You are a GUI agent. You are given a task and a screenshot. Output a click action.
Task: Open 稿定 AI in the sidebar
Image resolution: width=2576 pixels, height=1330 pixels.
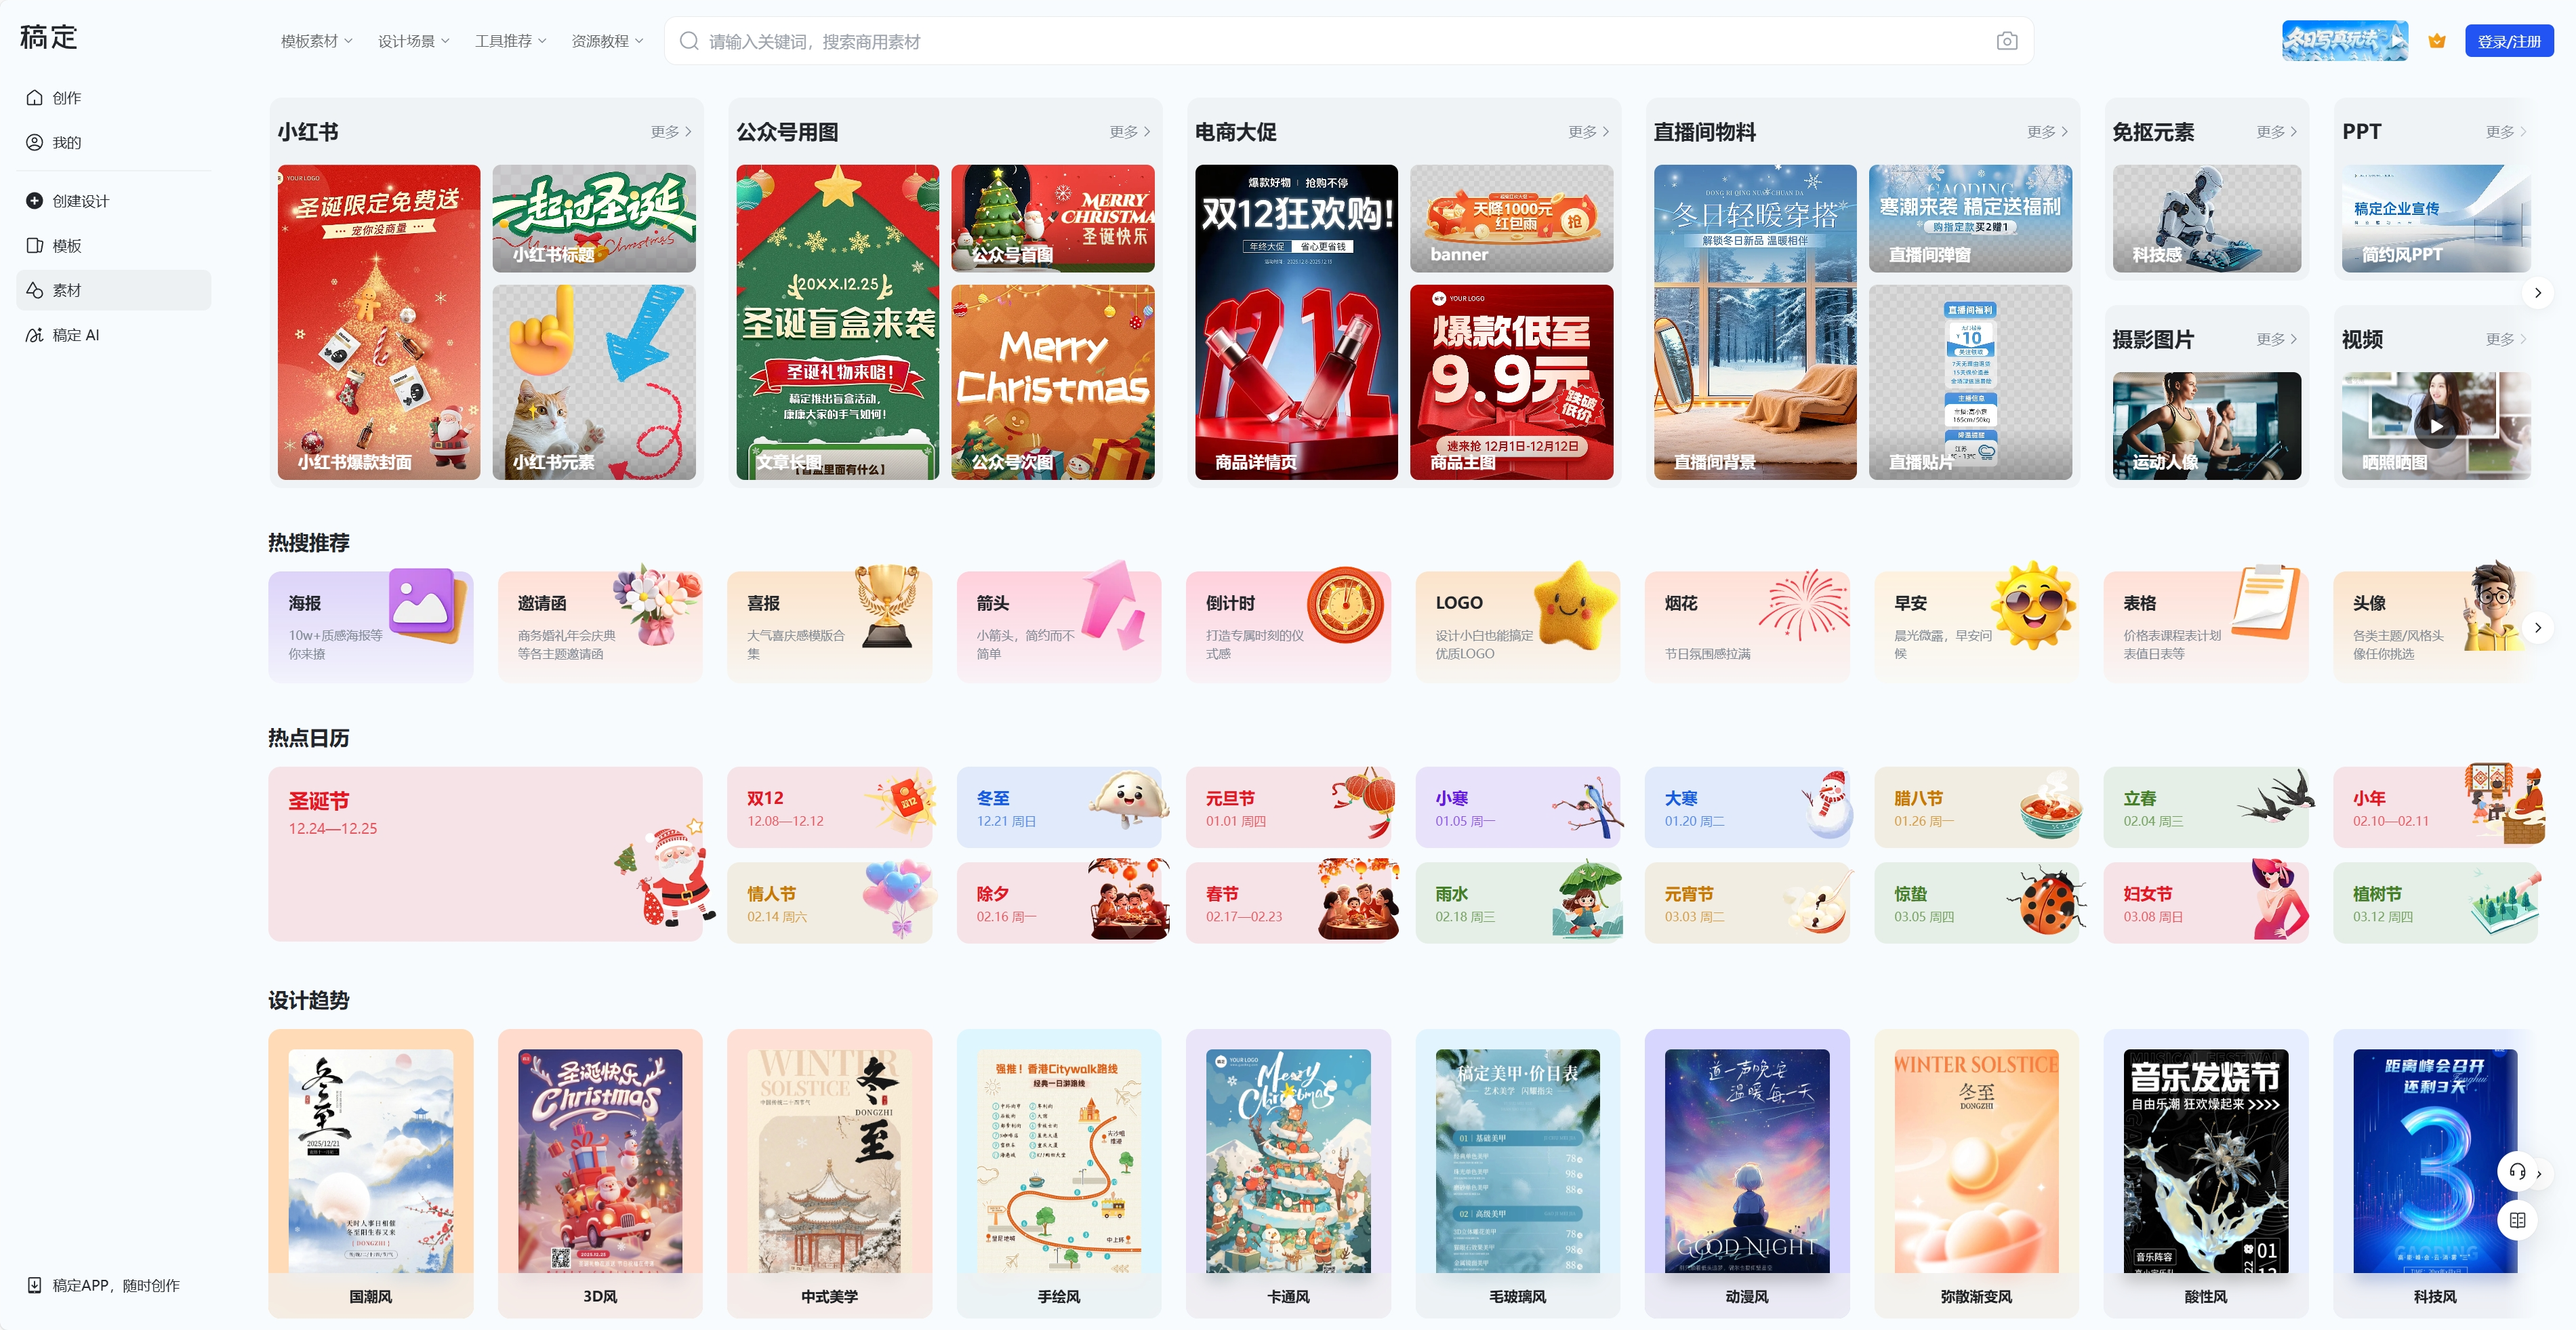point(75,335)
